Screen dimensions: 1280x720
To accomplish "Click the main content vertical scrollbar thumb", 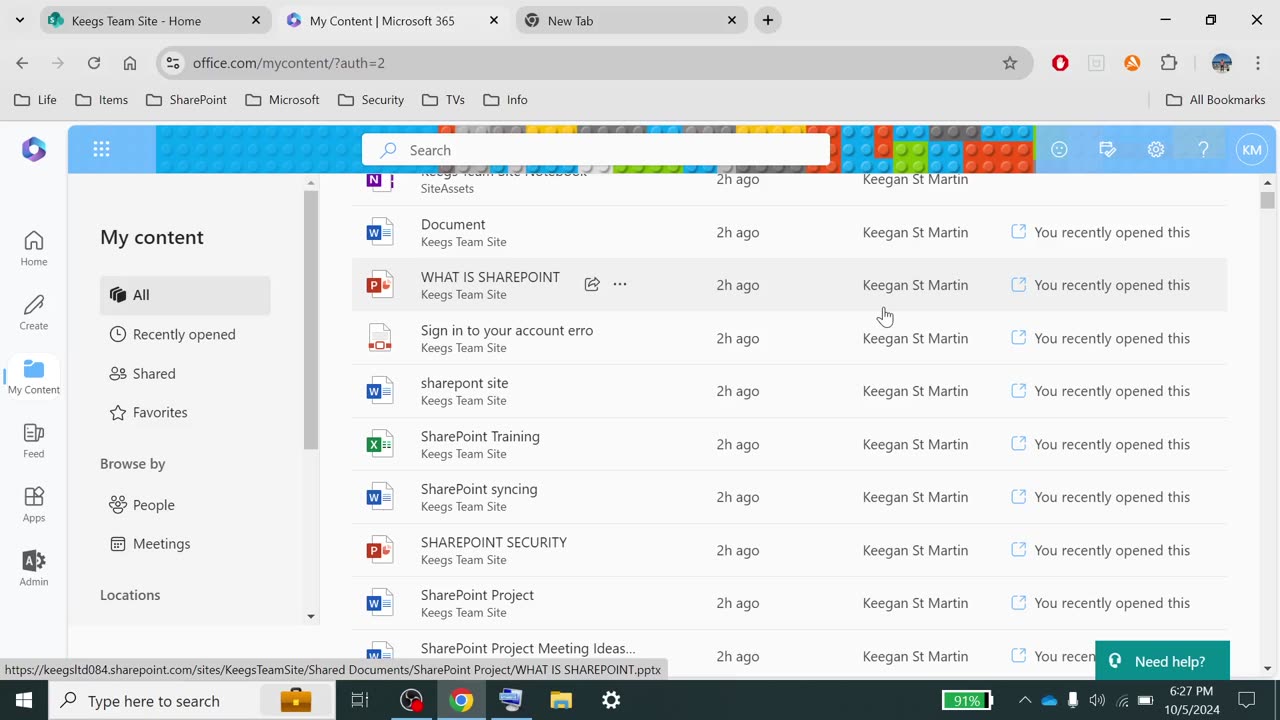I will pos(1268,200).
